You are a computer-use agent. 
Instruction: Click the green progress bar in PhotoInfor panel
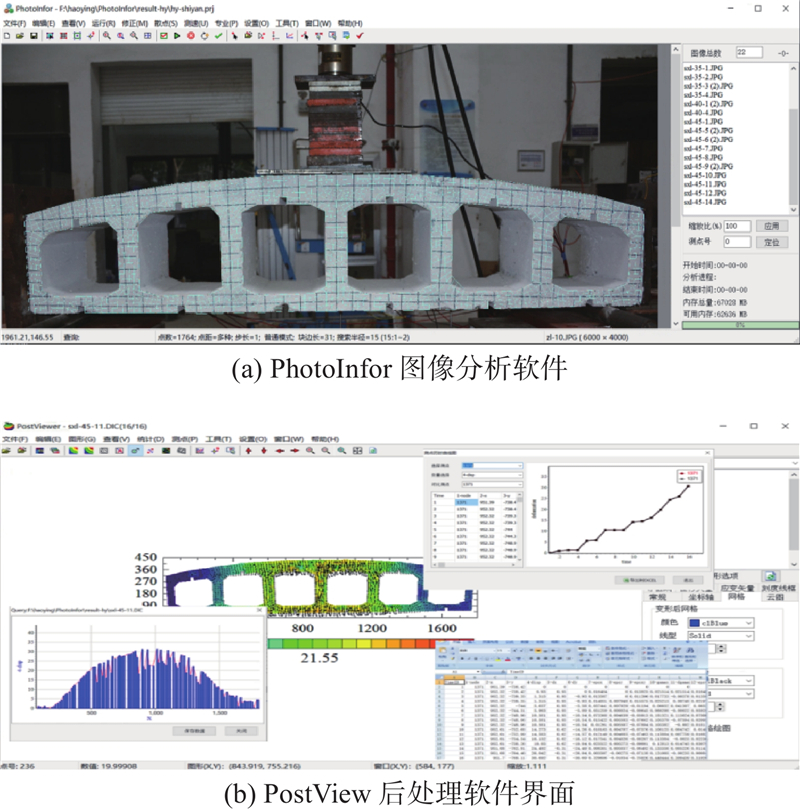740,325
